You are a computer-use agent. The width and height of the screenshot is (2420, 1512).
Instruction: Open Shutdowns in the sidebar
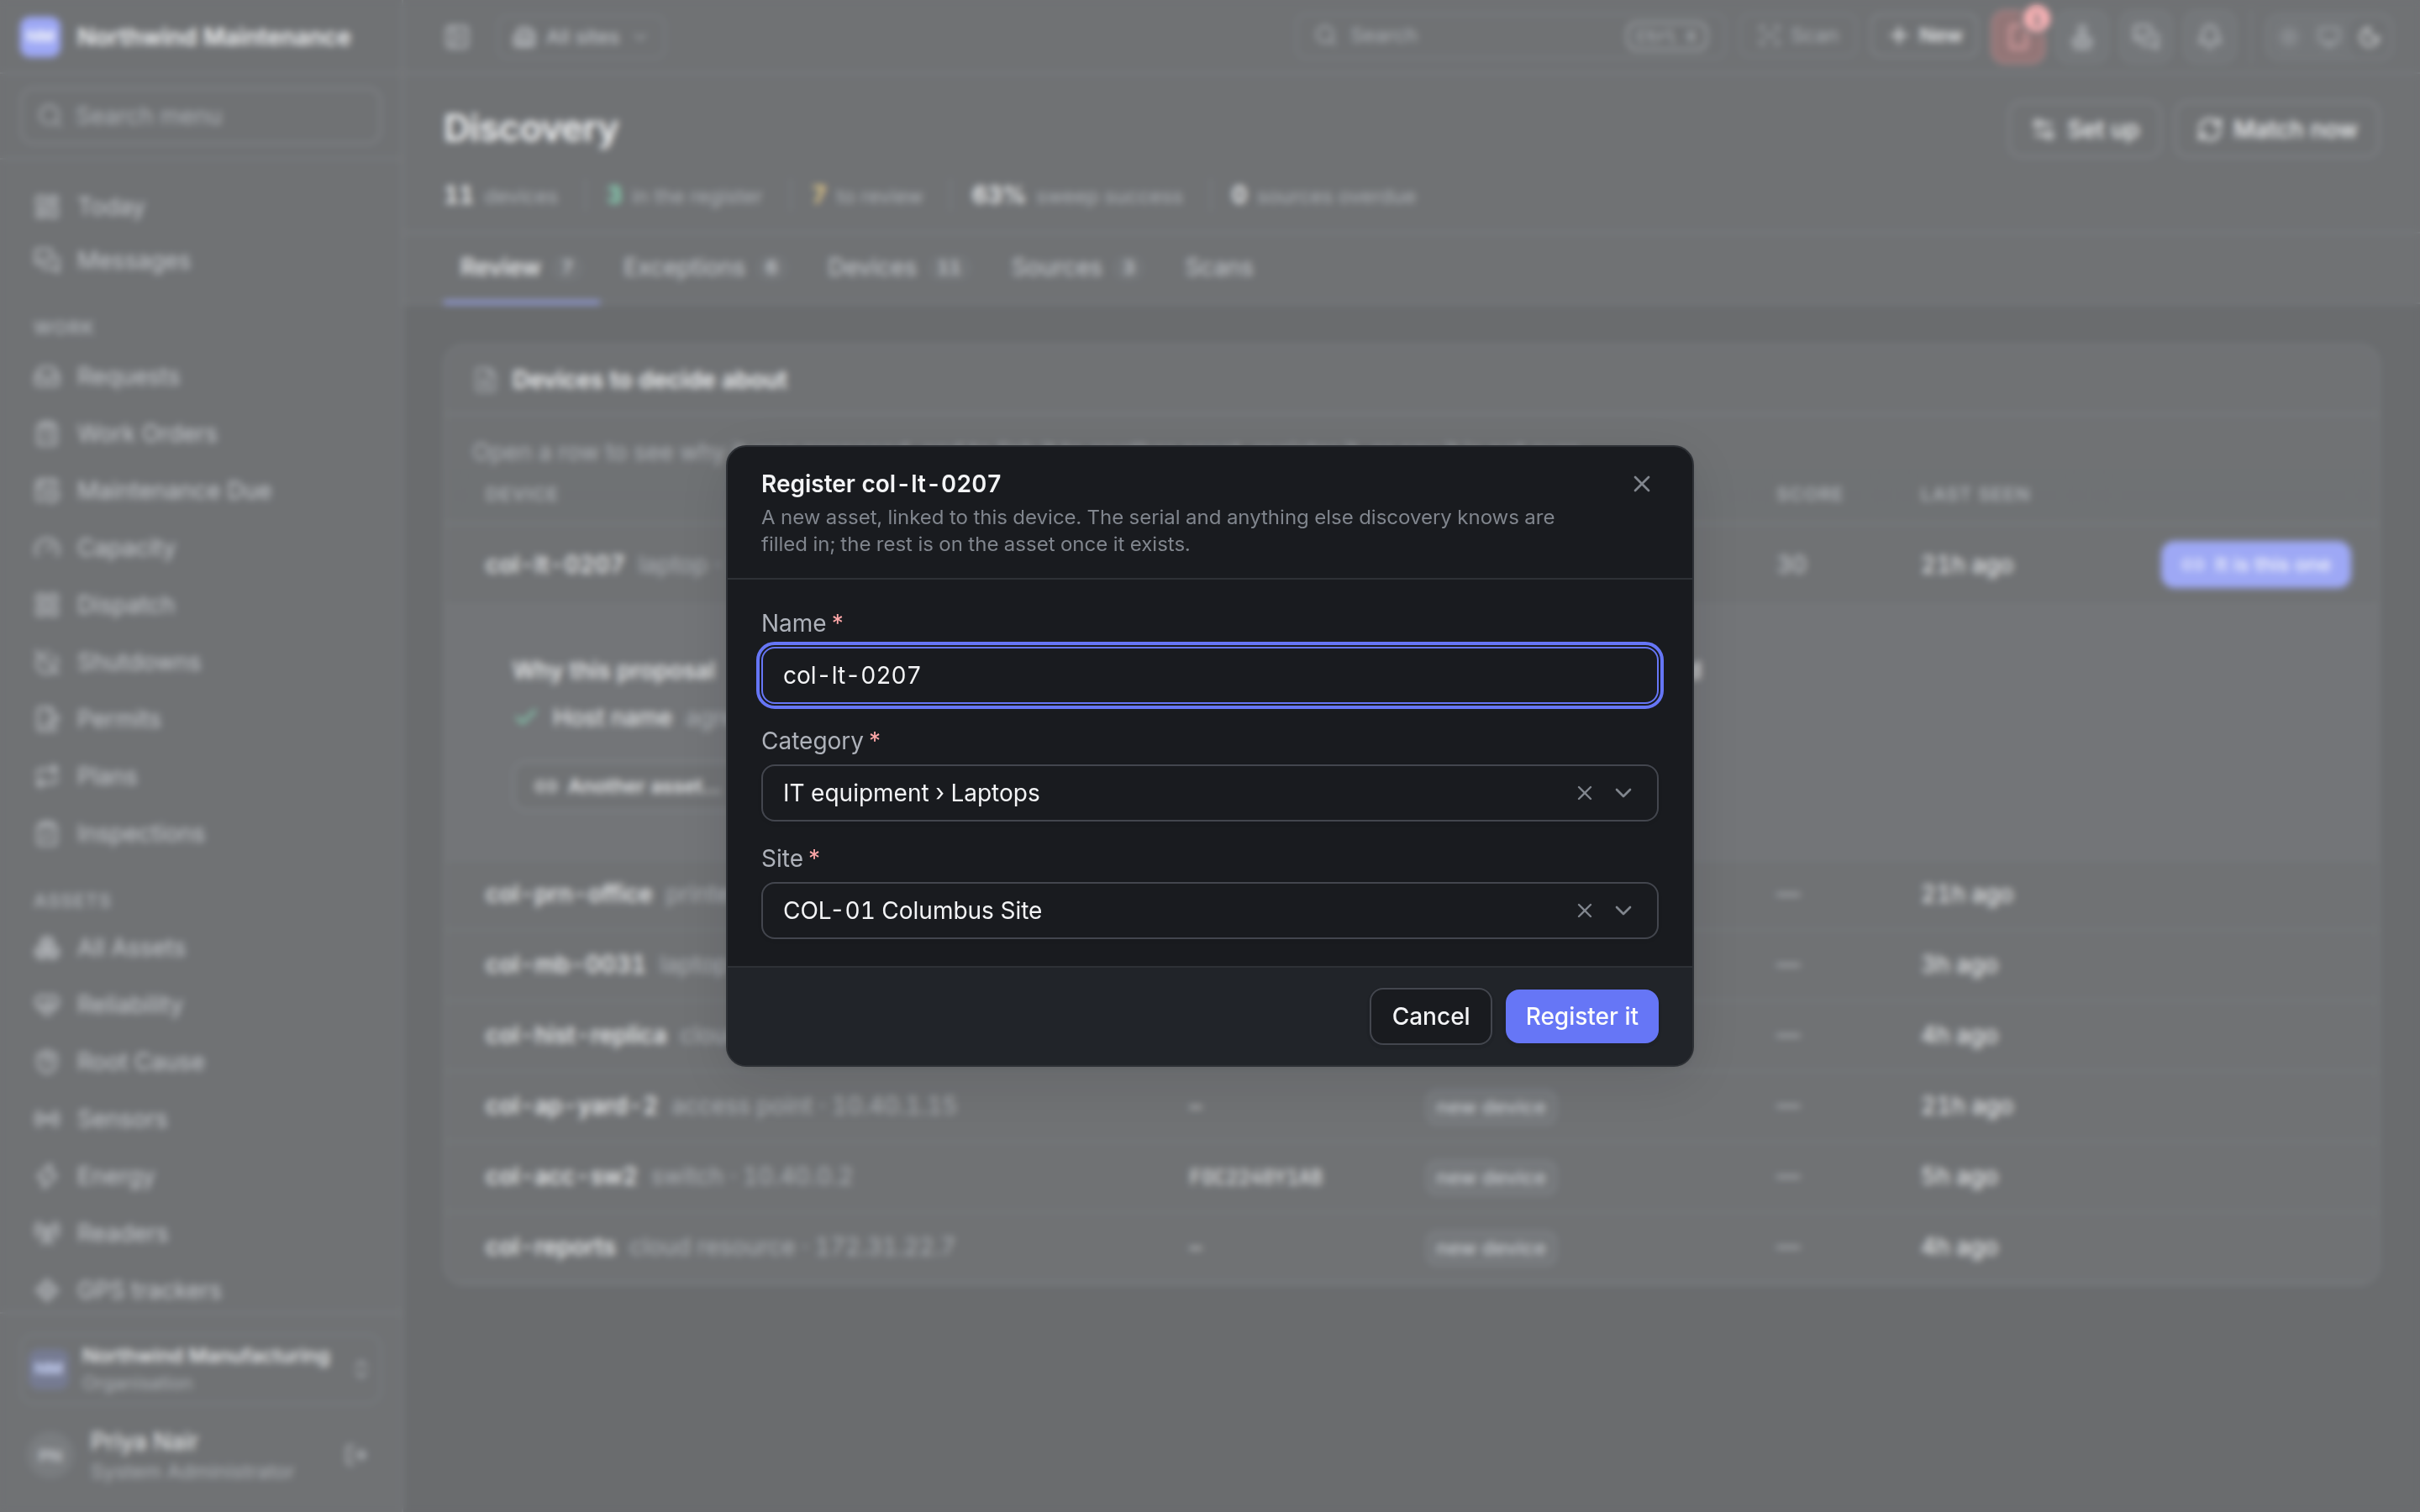pos(200,662)
